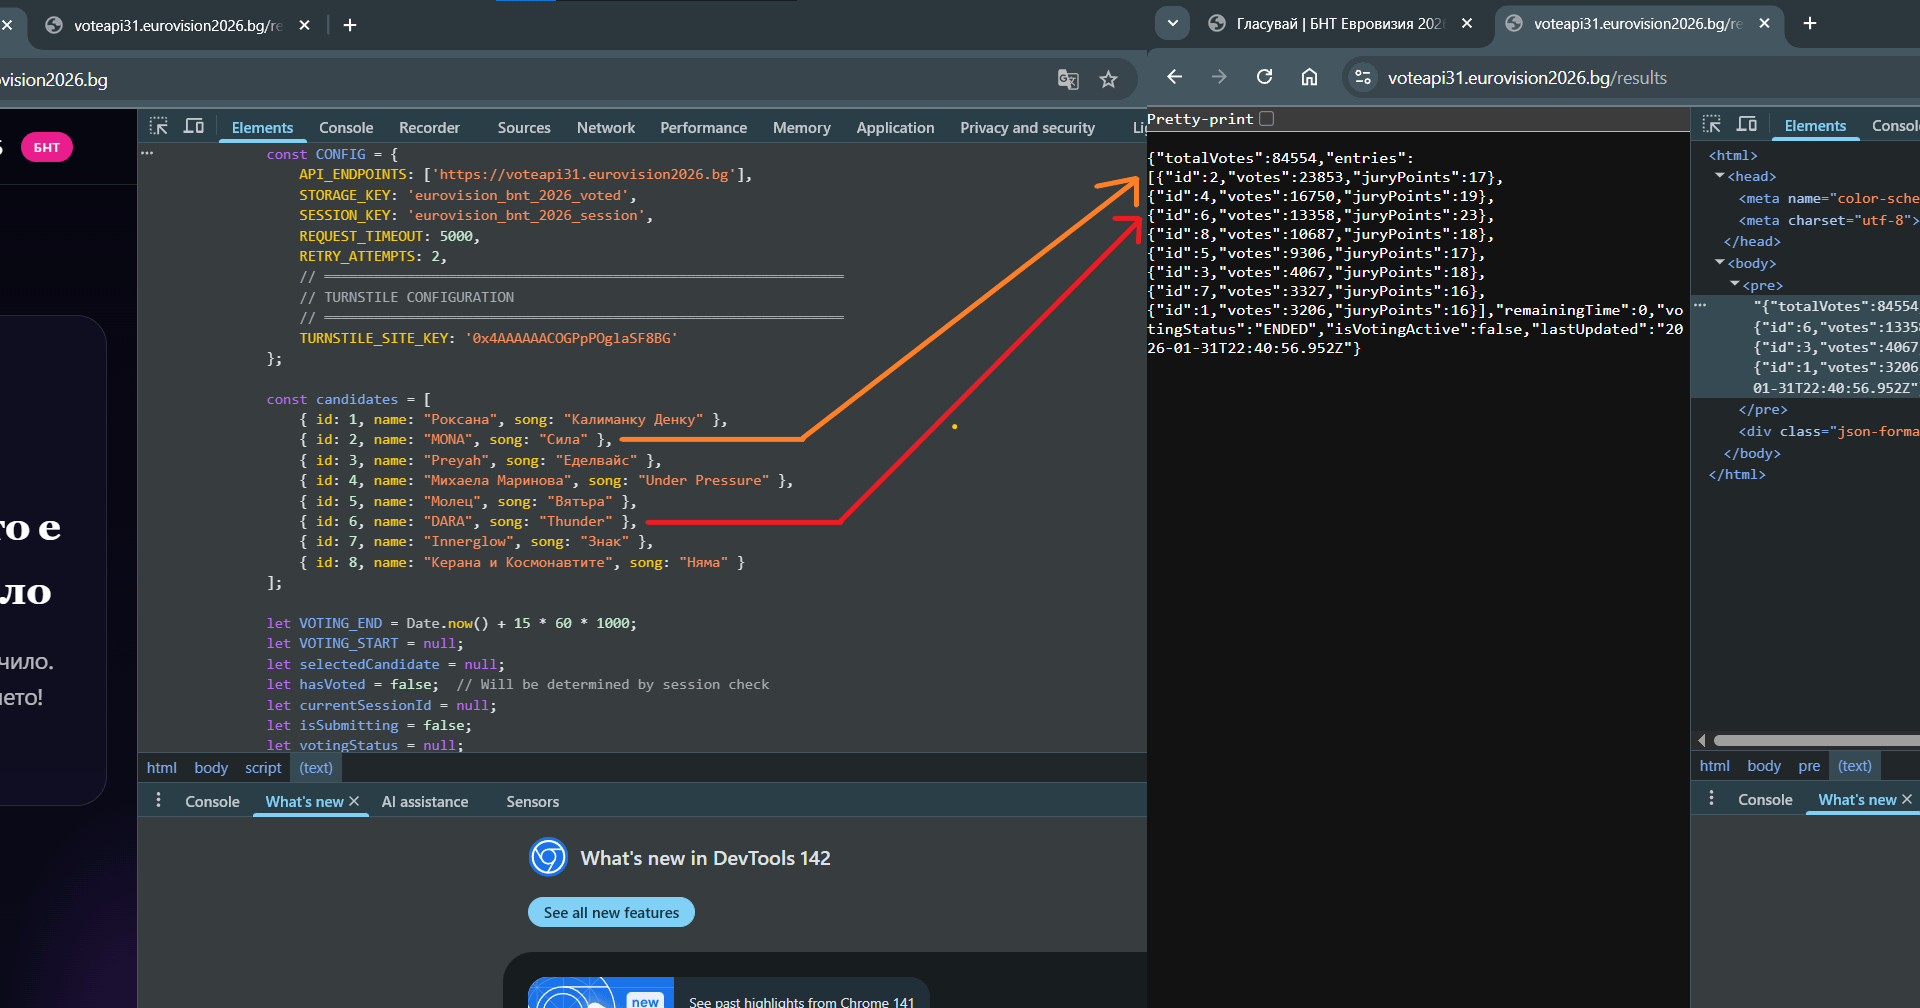This screenshot has width=1920, height=1008.
Task: Collapse the pre element in DOM tree
Action: [x=1735, y=285]
